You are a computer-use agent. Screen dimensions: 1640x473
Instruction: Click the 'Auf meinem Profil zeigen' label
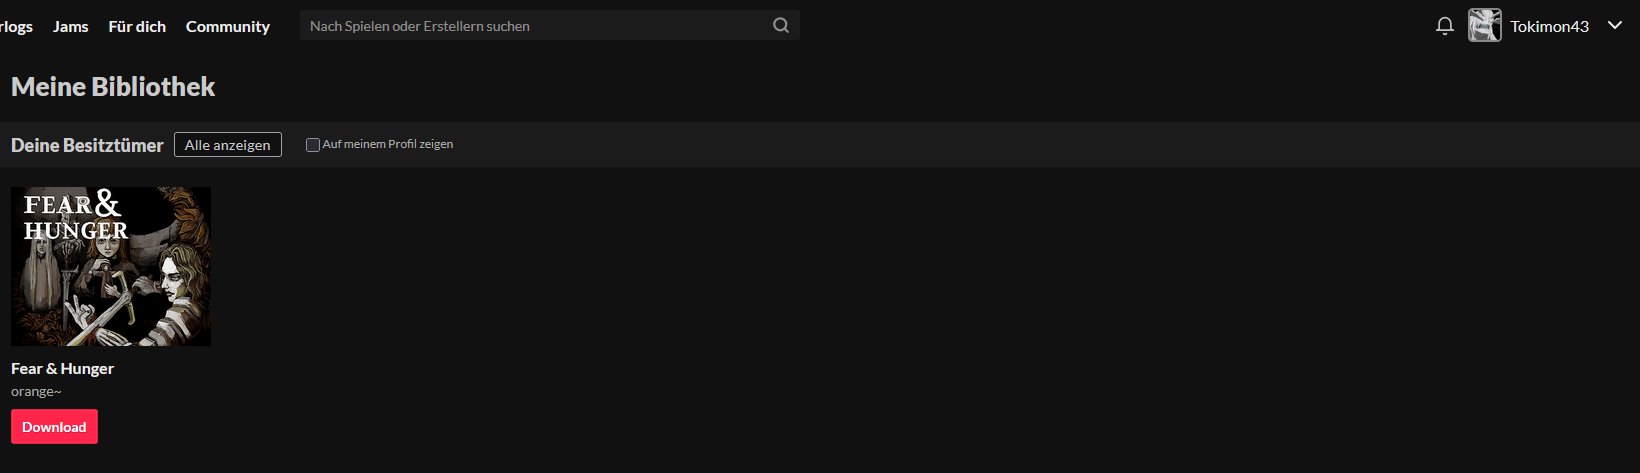pos(387,145)
